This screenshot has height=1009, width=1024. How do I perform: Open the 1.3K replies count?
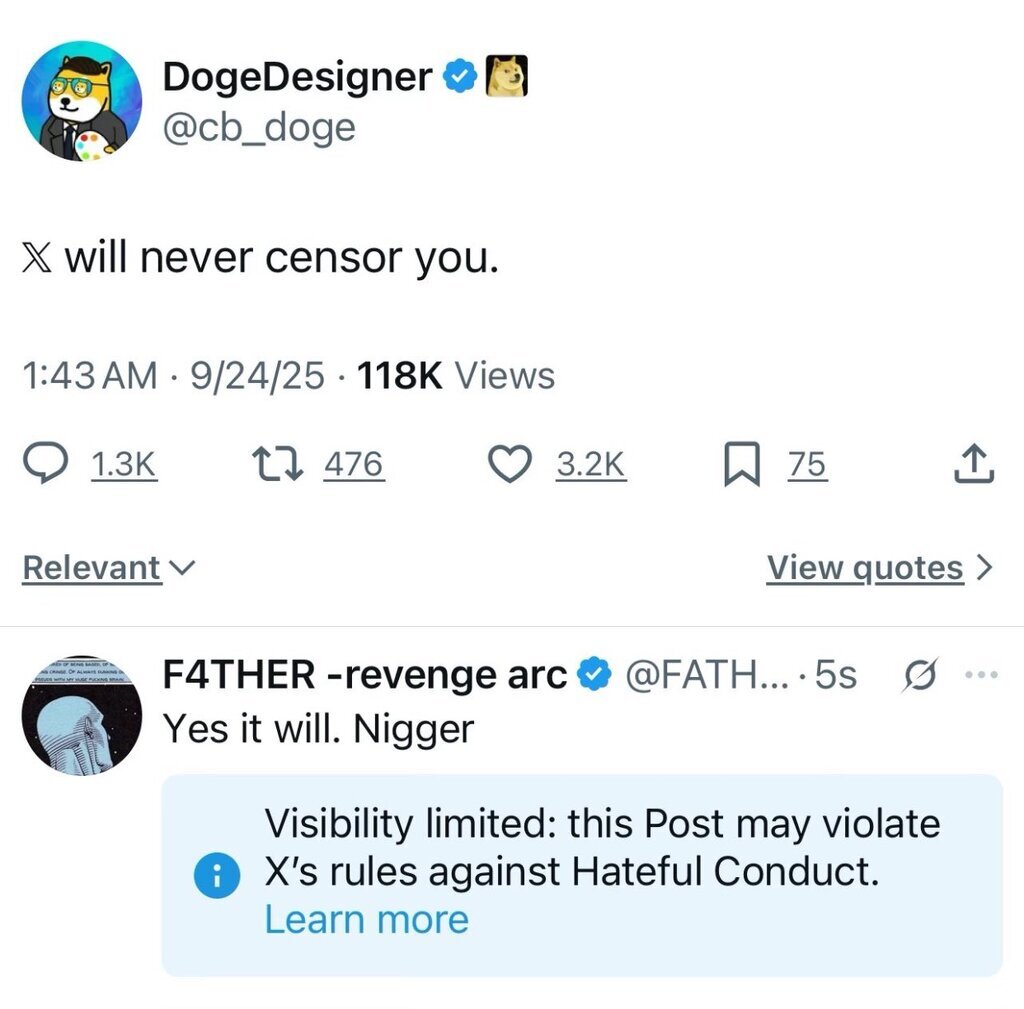pyautogui.click(x=124, y=464)
